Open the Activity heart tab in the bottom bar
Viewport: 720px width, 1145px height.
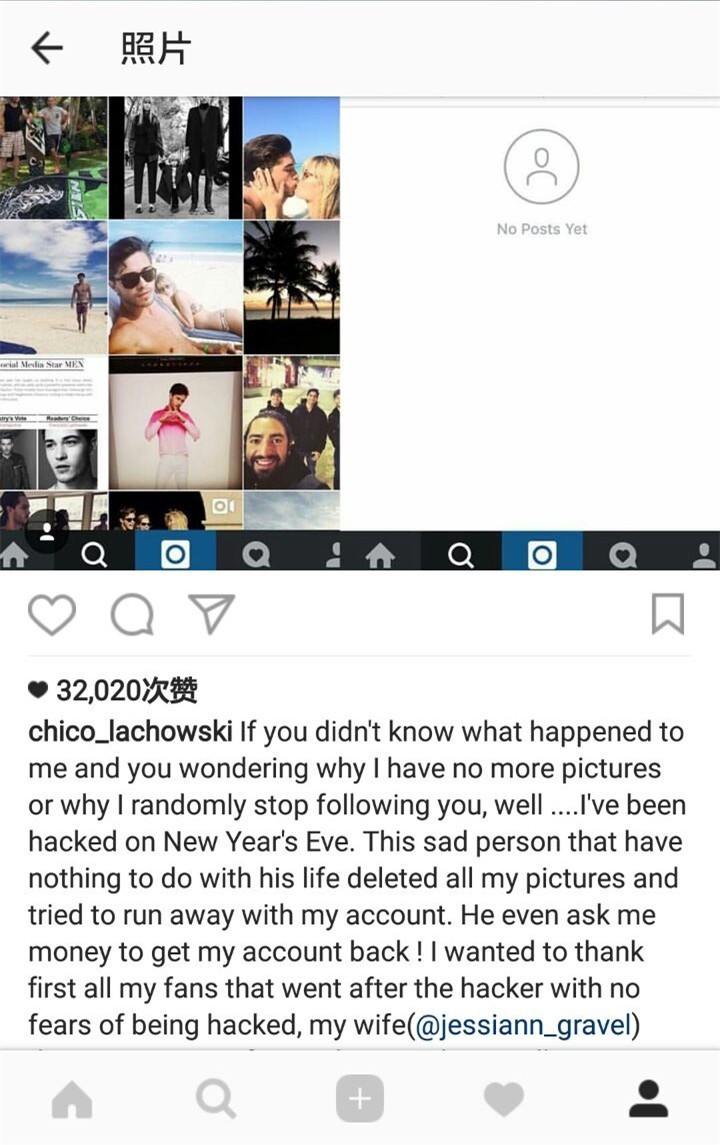[x=504, y=1099]
